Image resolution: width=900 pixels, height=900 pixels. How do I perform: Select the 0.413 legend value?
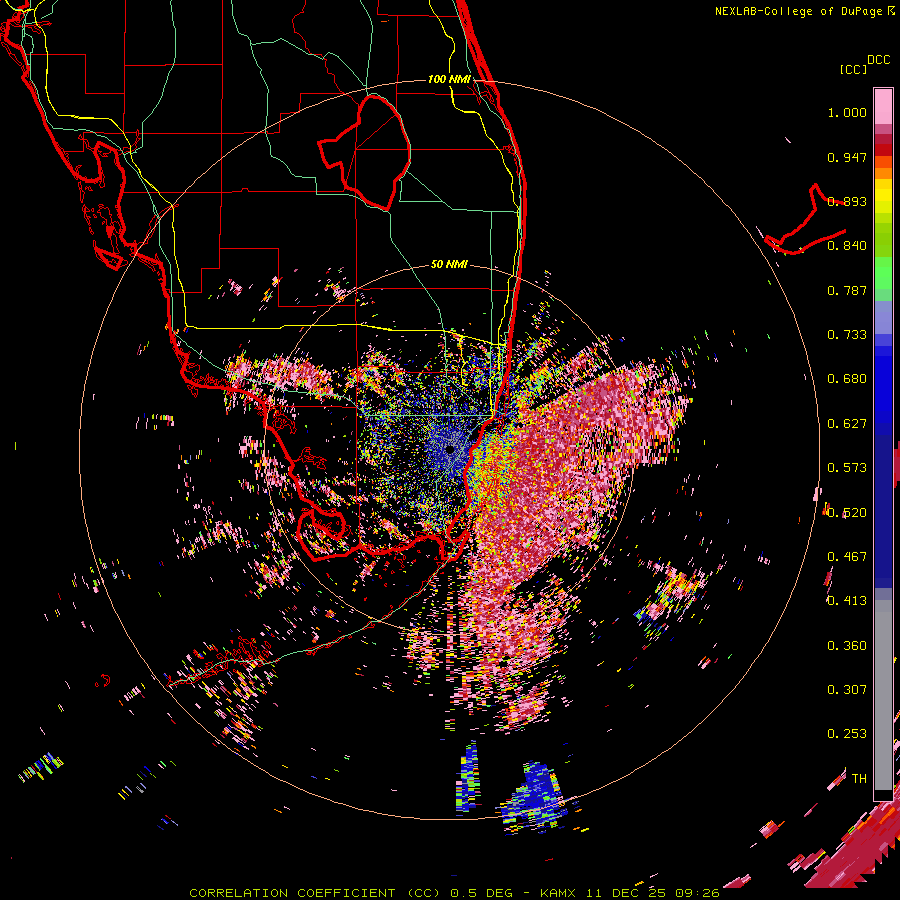(847, 601)
